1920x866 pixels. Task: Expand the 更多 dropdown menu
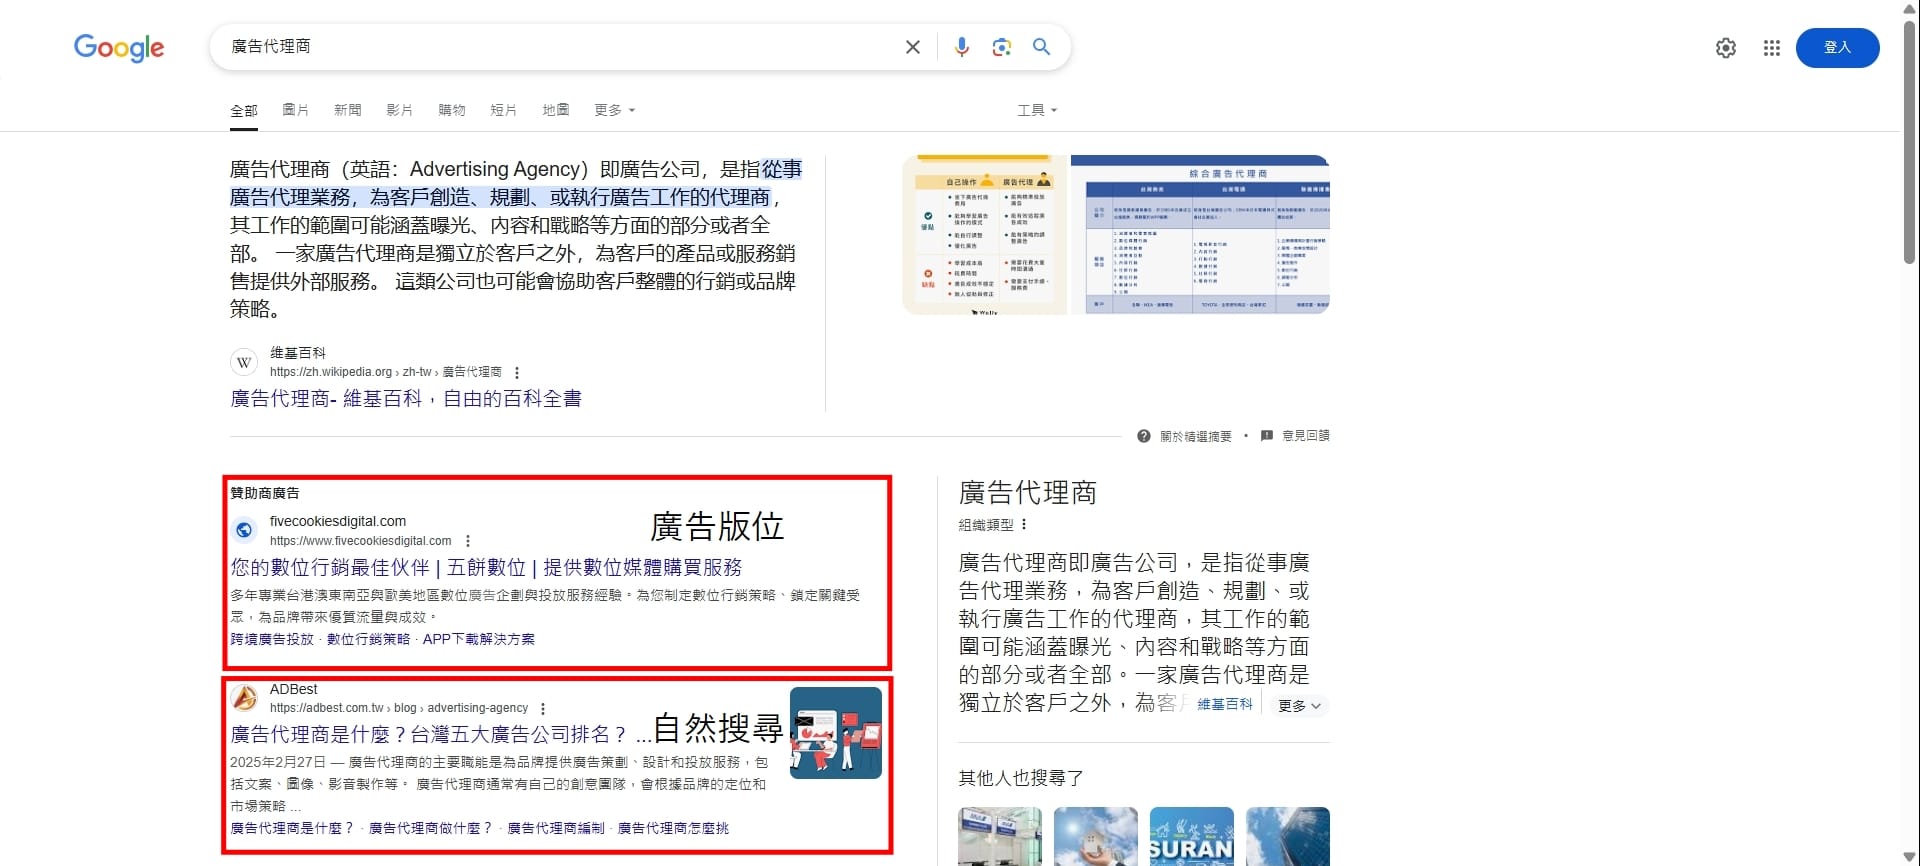pyautogui.click(x=614, y=110)
